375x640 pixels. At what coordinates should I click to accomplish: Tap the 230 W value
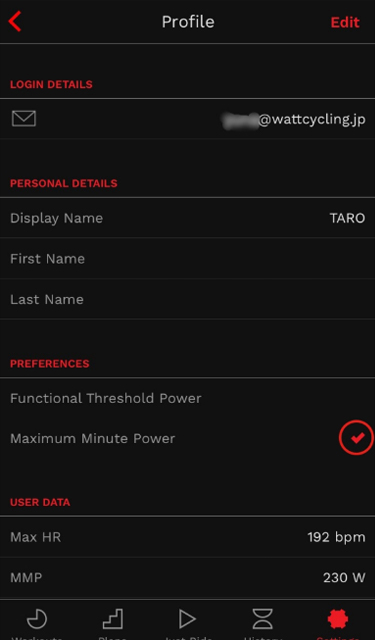tap(344, 578)
